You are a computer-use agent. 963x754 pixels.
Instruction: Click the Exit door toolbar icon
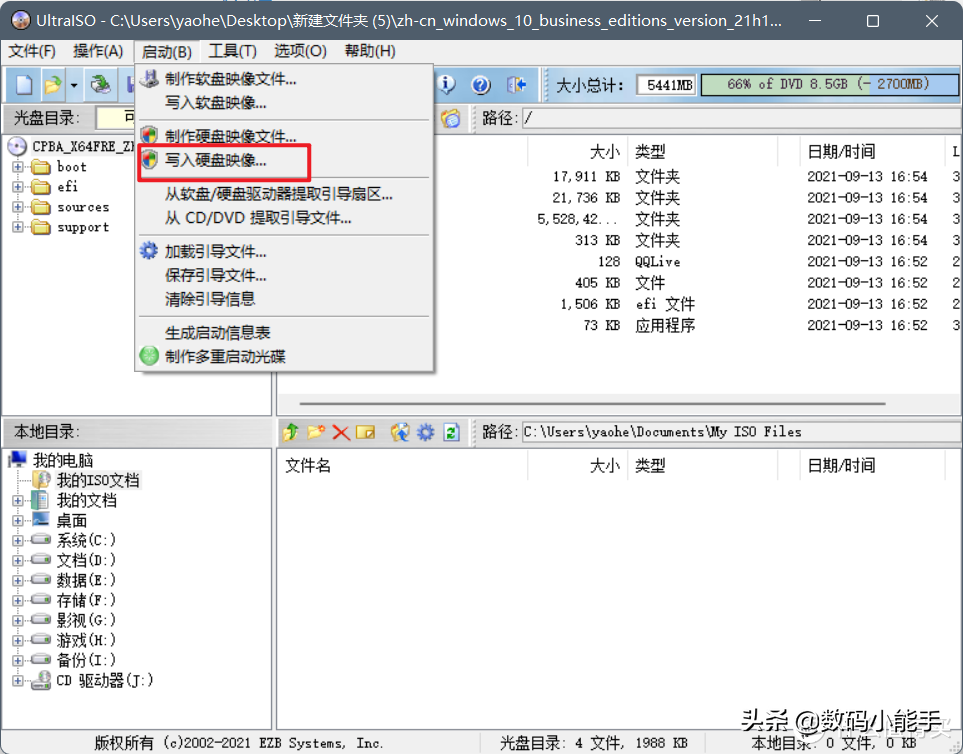click(x=516, y=85)
